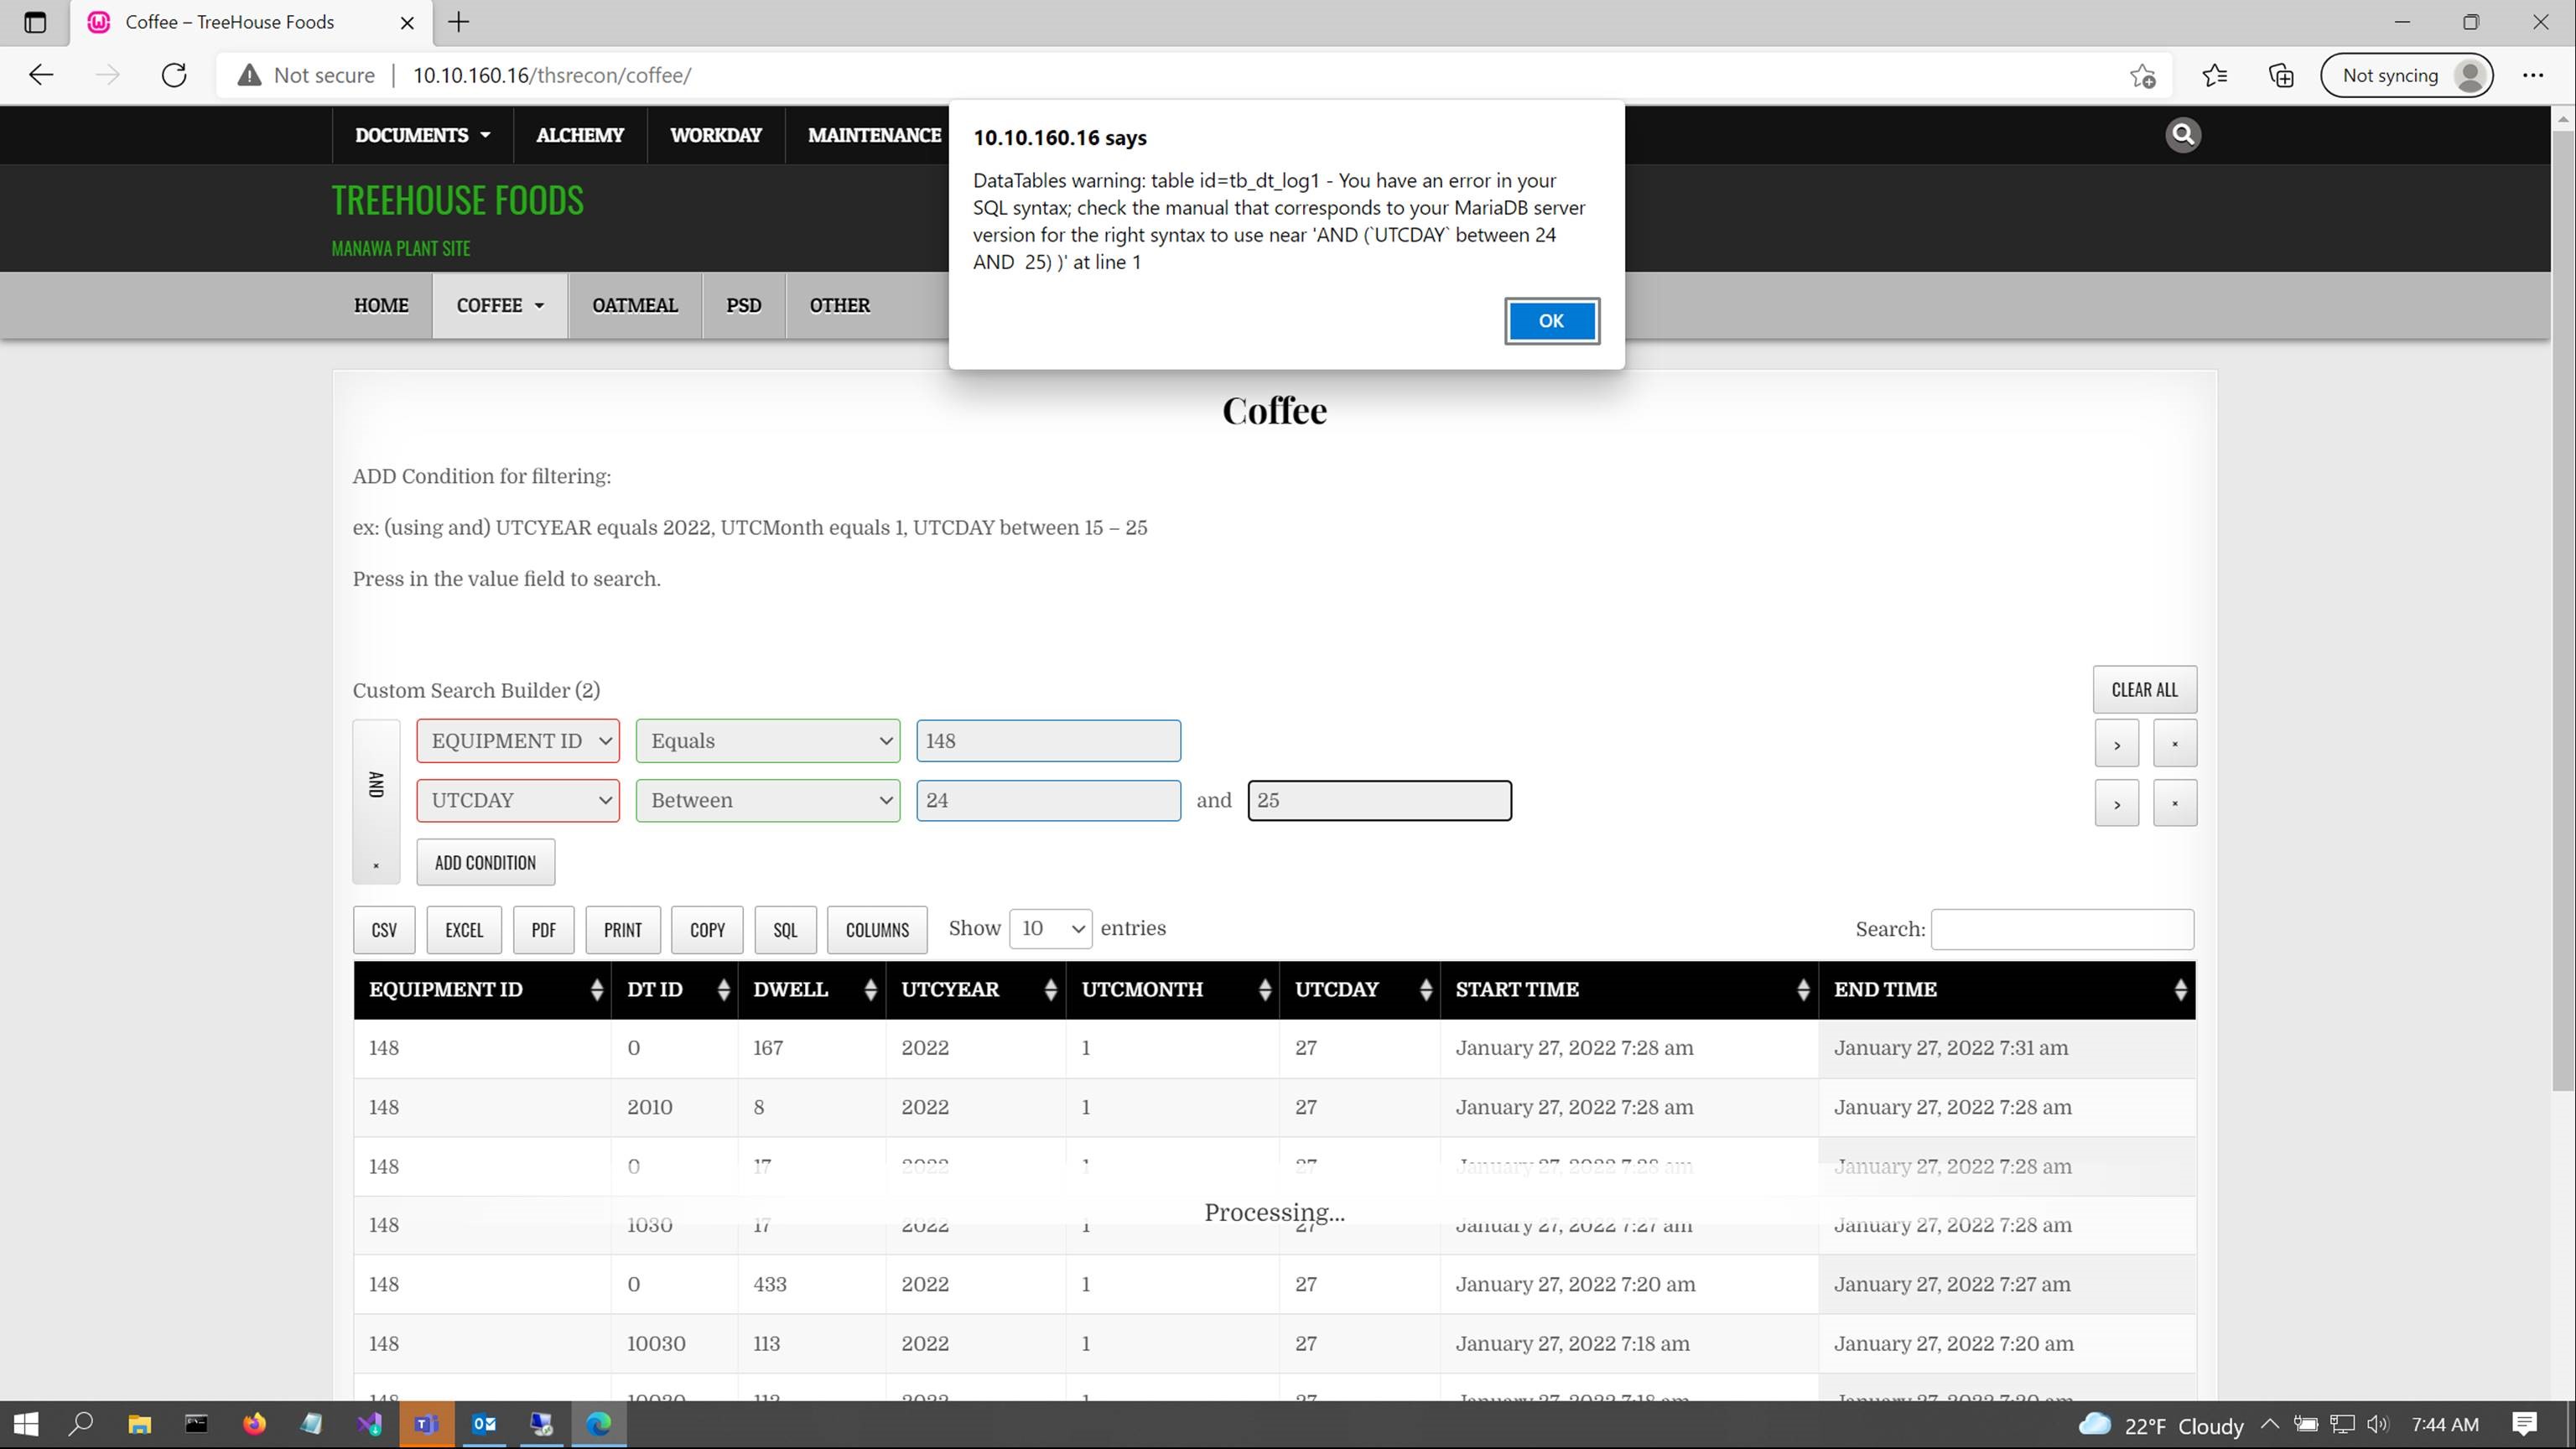
Task: Indent the EQUIPMENT ID condition right
Action: point(2117,744)
